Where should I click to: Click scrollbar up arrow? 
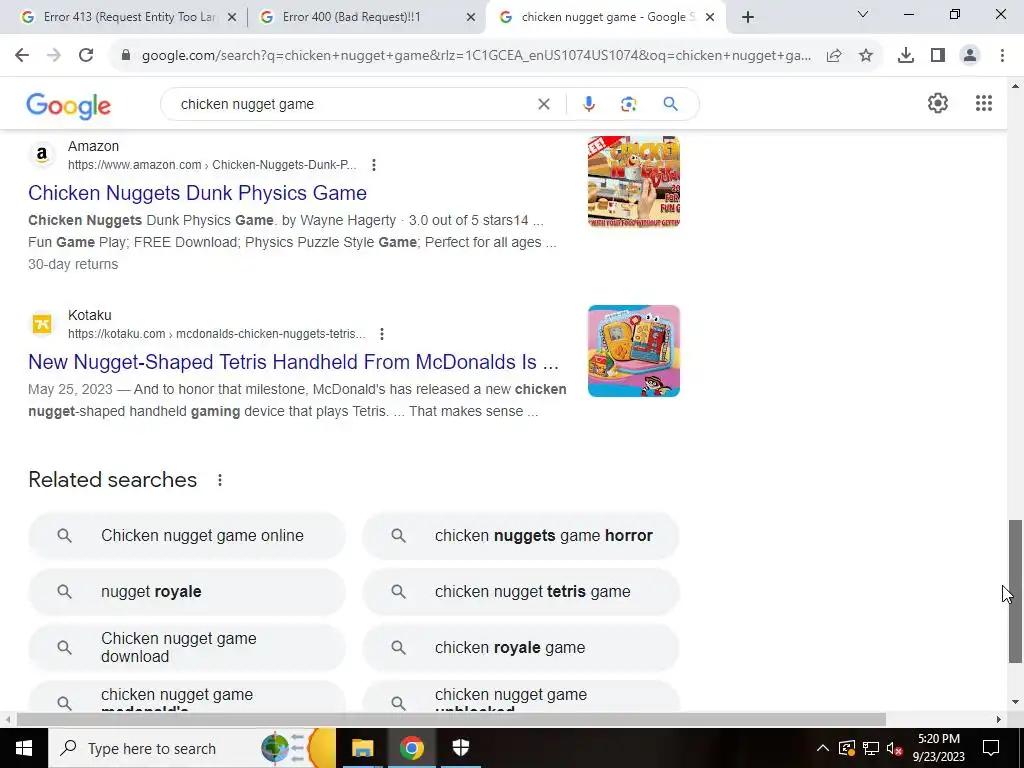[x=1015, y=86]
